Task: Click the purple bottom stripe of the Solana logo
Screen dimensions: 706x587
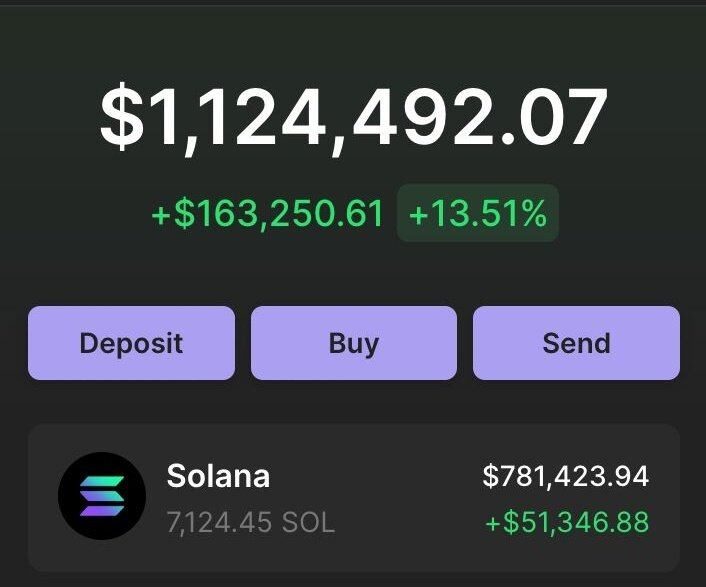Action: (102, 511)
